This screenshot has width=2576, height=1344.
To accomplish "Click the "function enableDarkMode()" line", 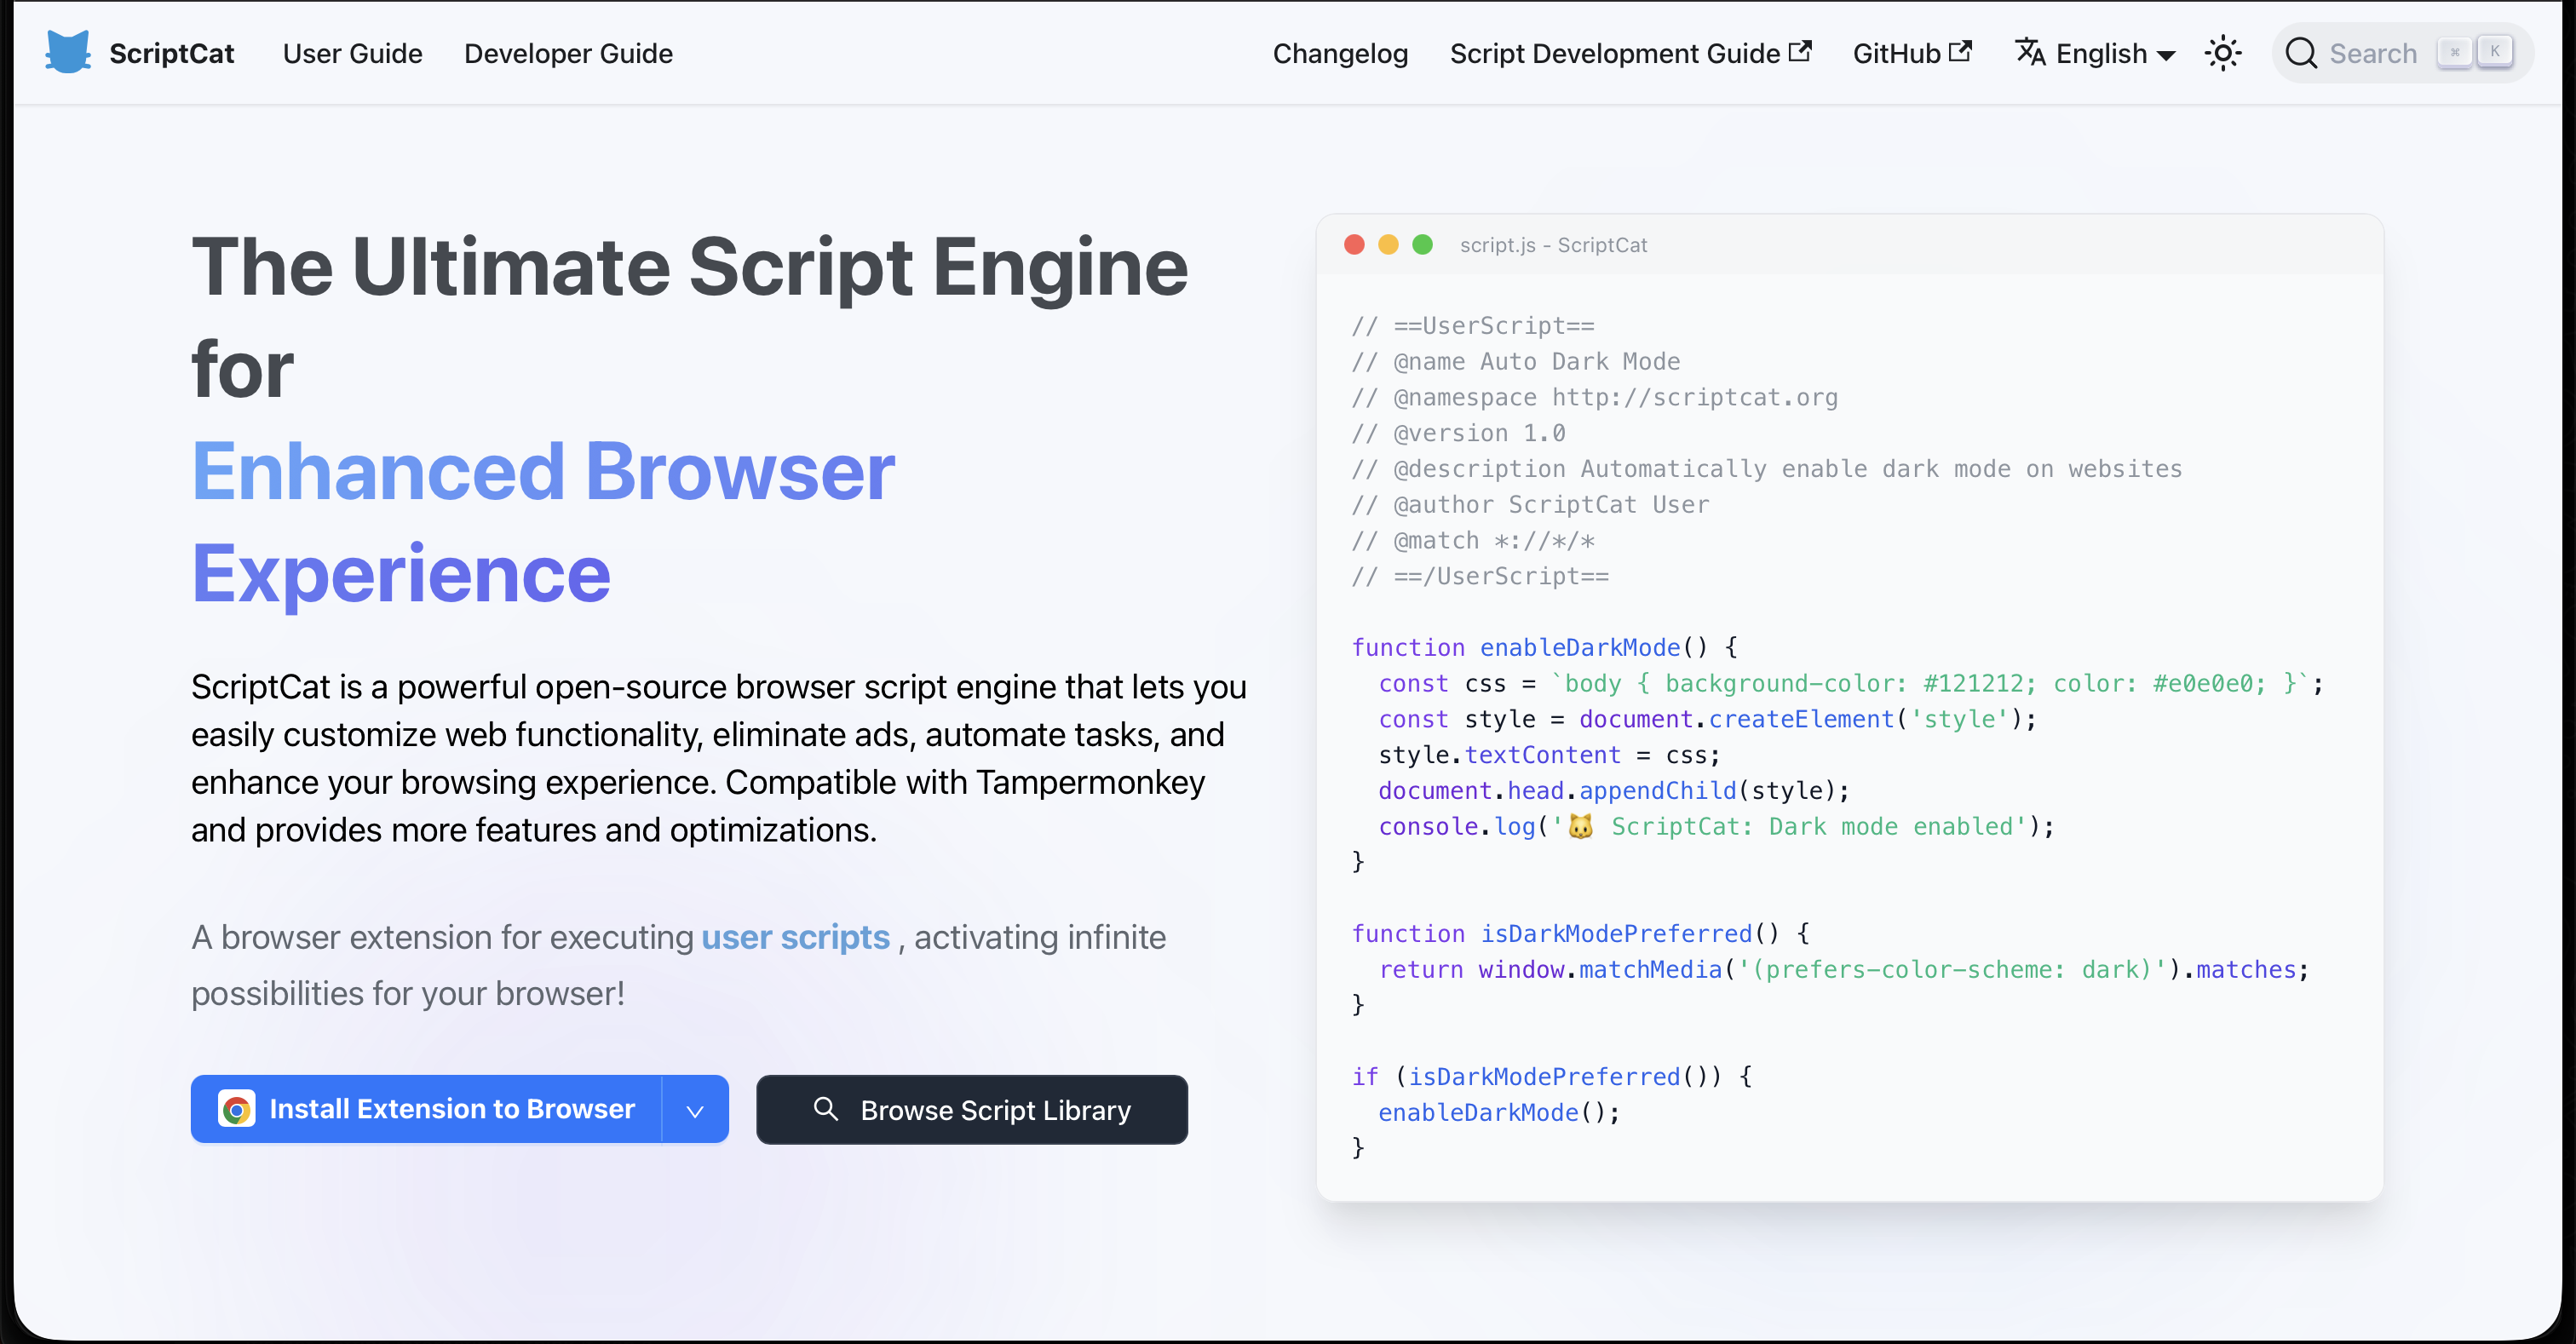I will (x=1545, y=647).
